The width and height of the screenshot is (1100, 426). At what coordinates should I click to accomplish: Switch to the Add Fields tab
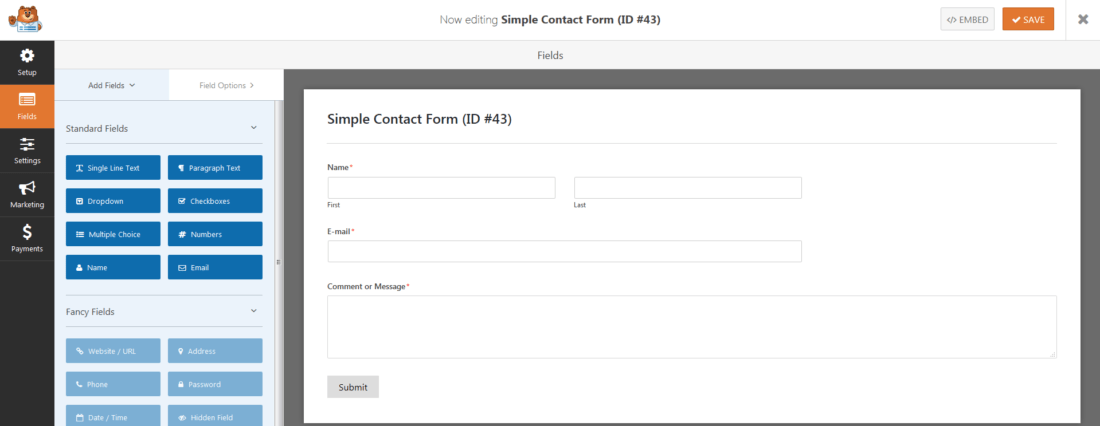pos(112,85)
